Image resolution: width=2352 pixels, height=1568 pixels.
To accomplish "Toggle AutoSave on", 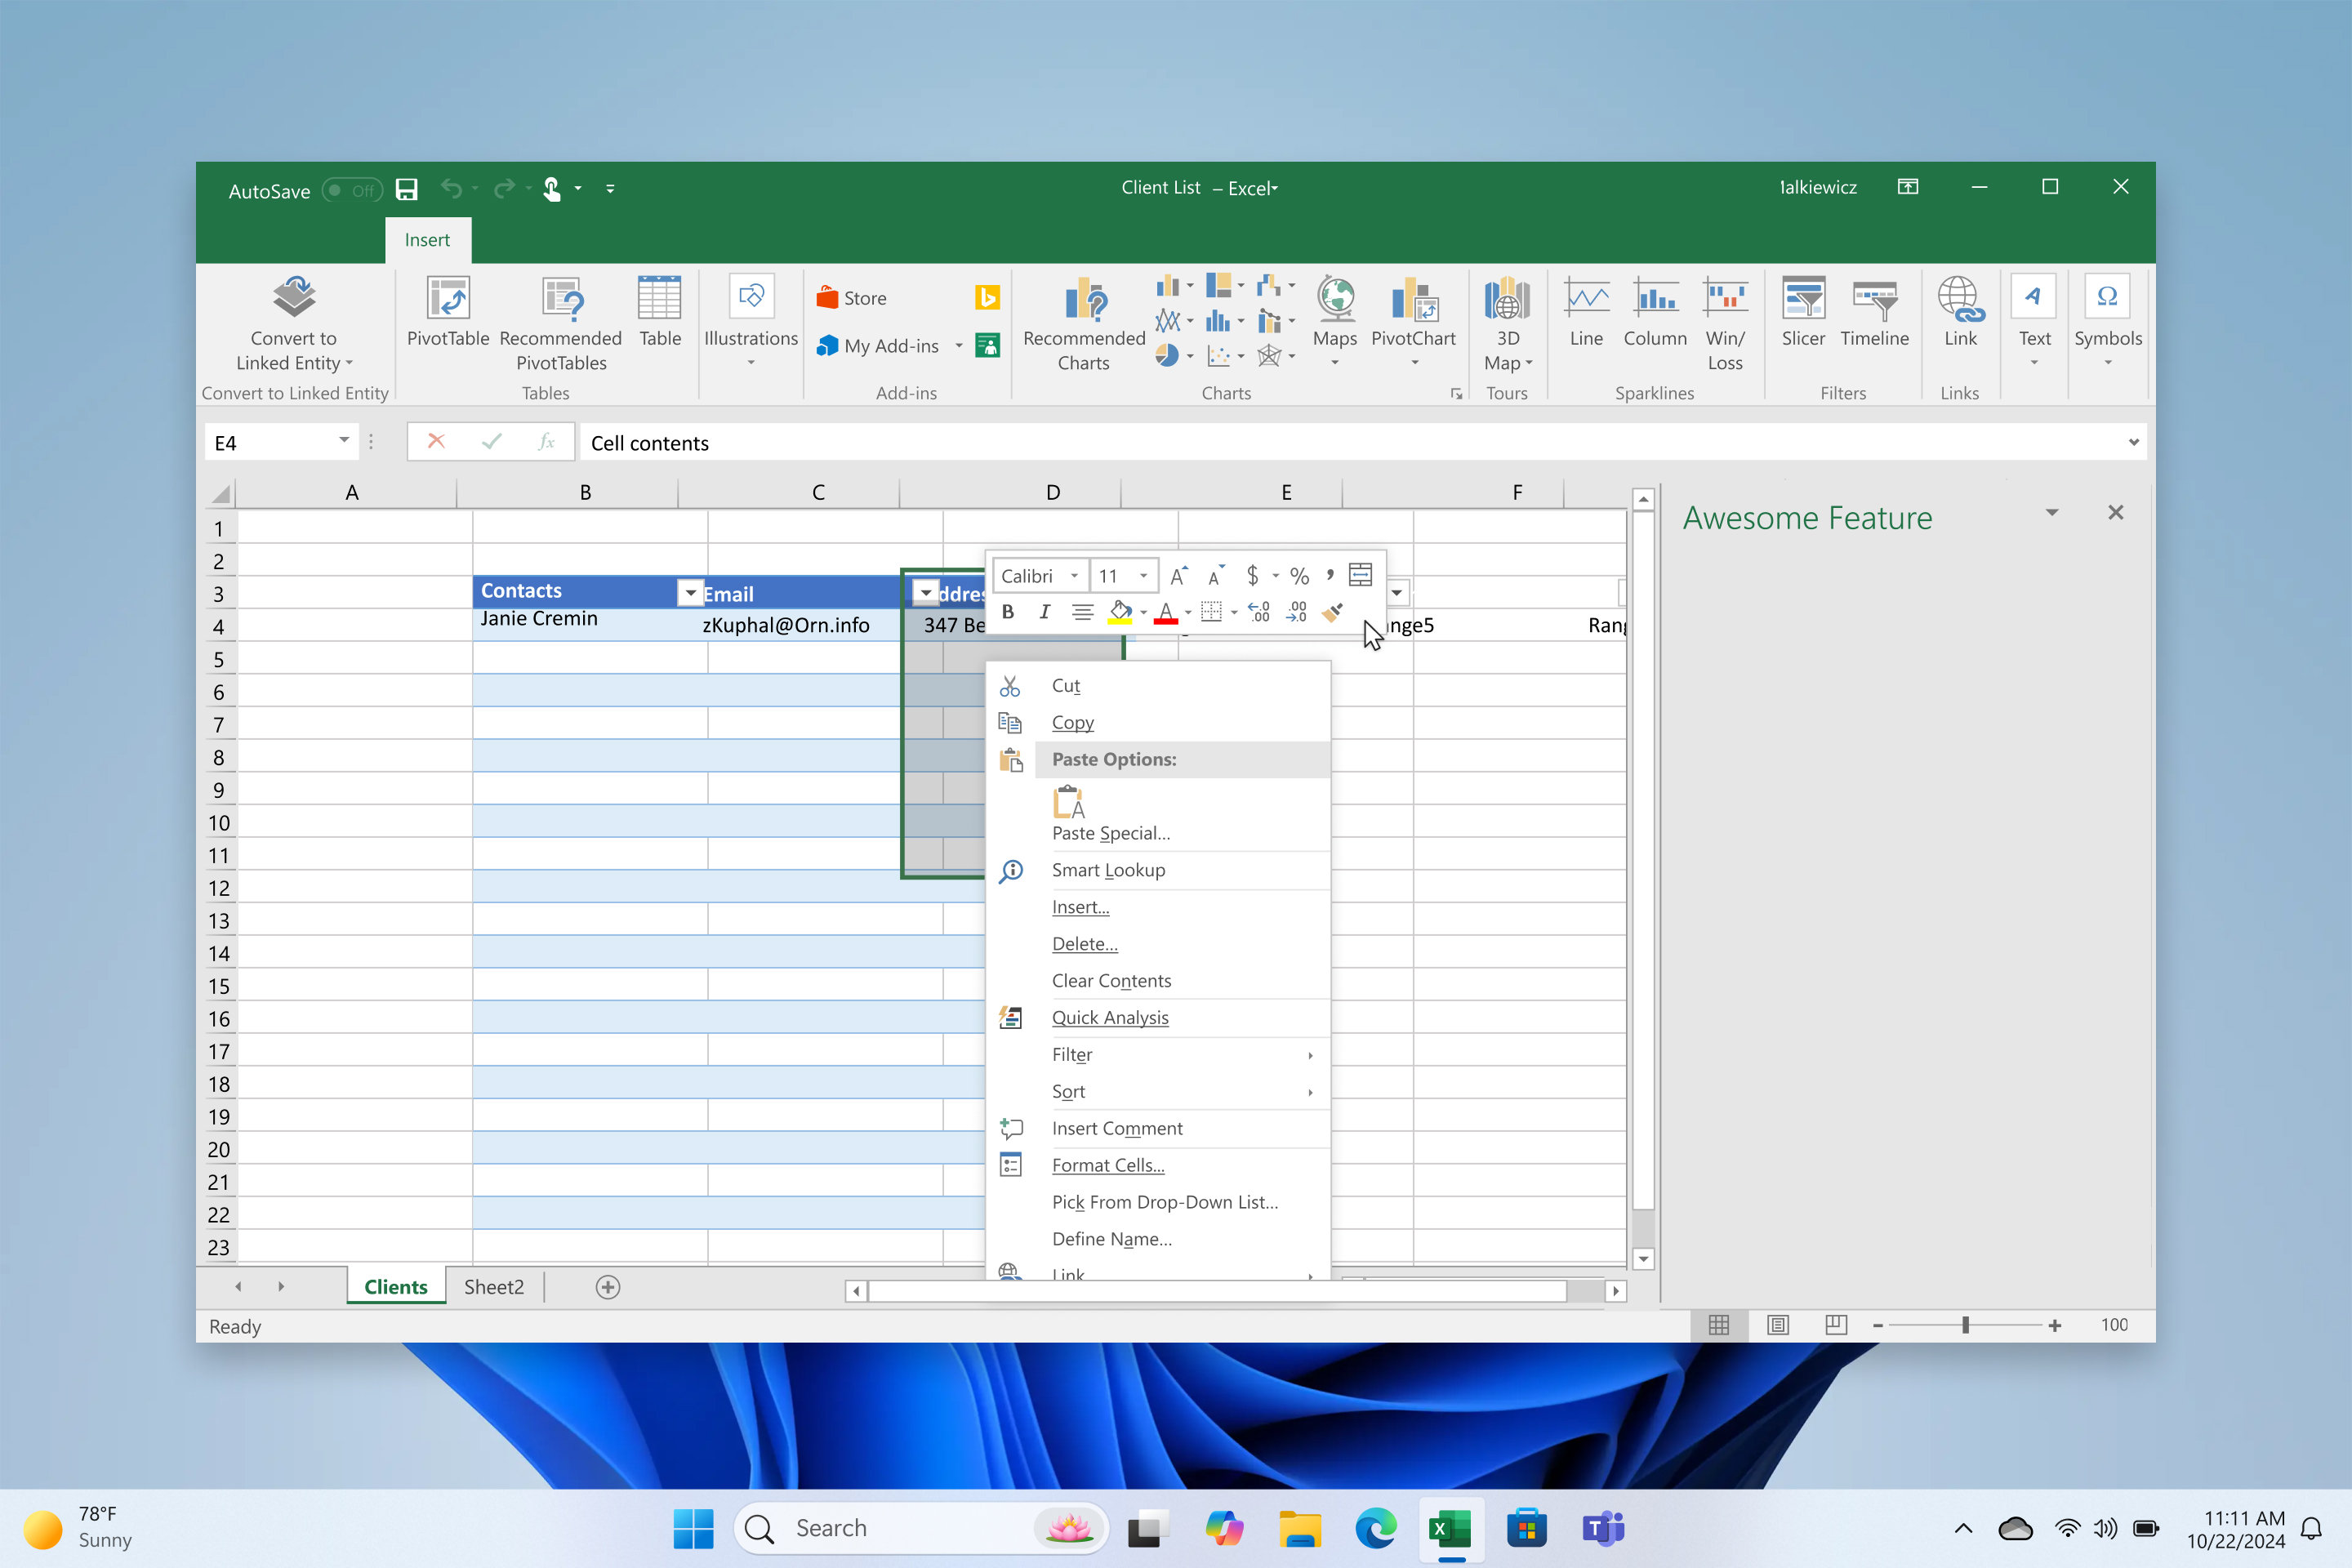I will pos(352,190).
